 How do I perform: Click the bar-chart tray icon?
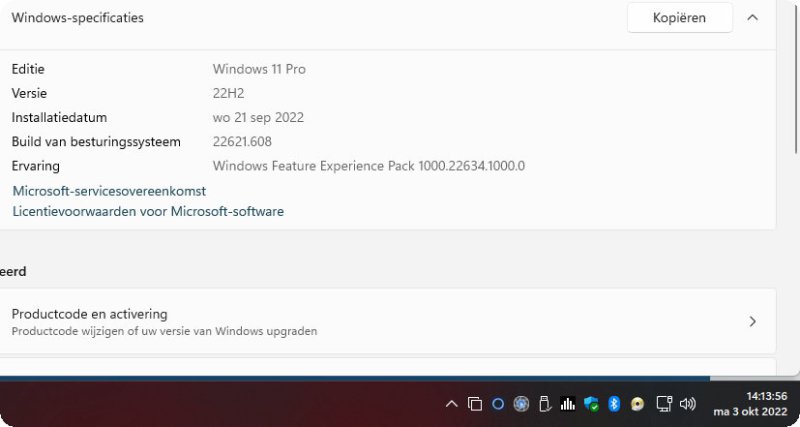[x=568, y=404]
